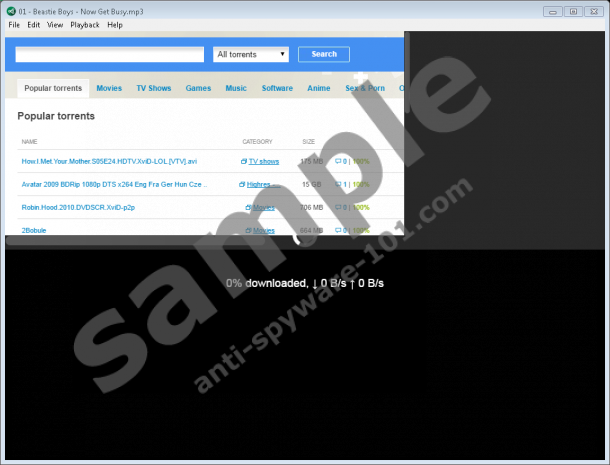This screenshot has width=610, height=465.
Task: Click the Highres category icon in Avatar row
Action: click(x=242, y=184)
